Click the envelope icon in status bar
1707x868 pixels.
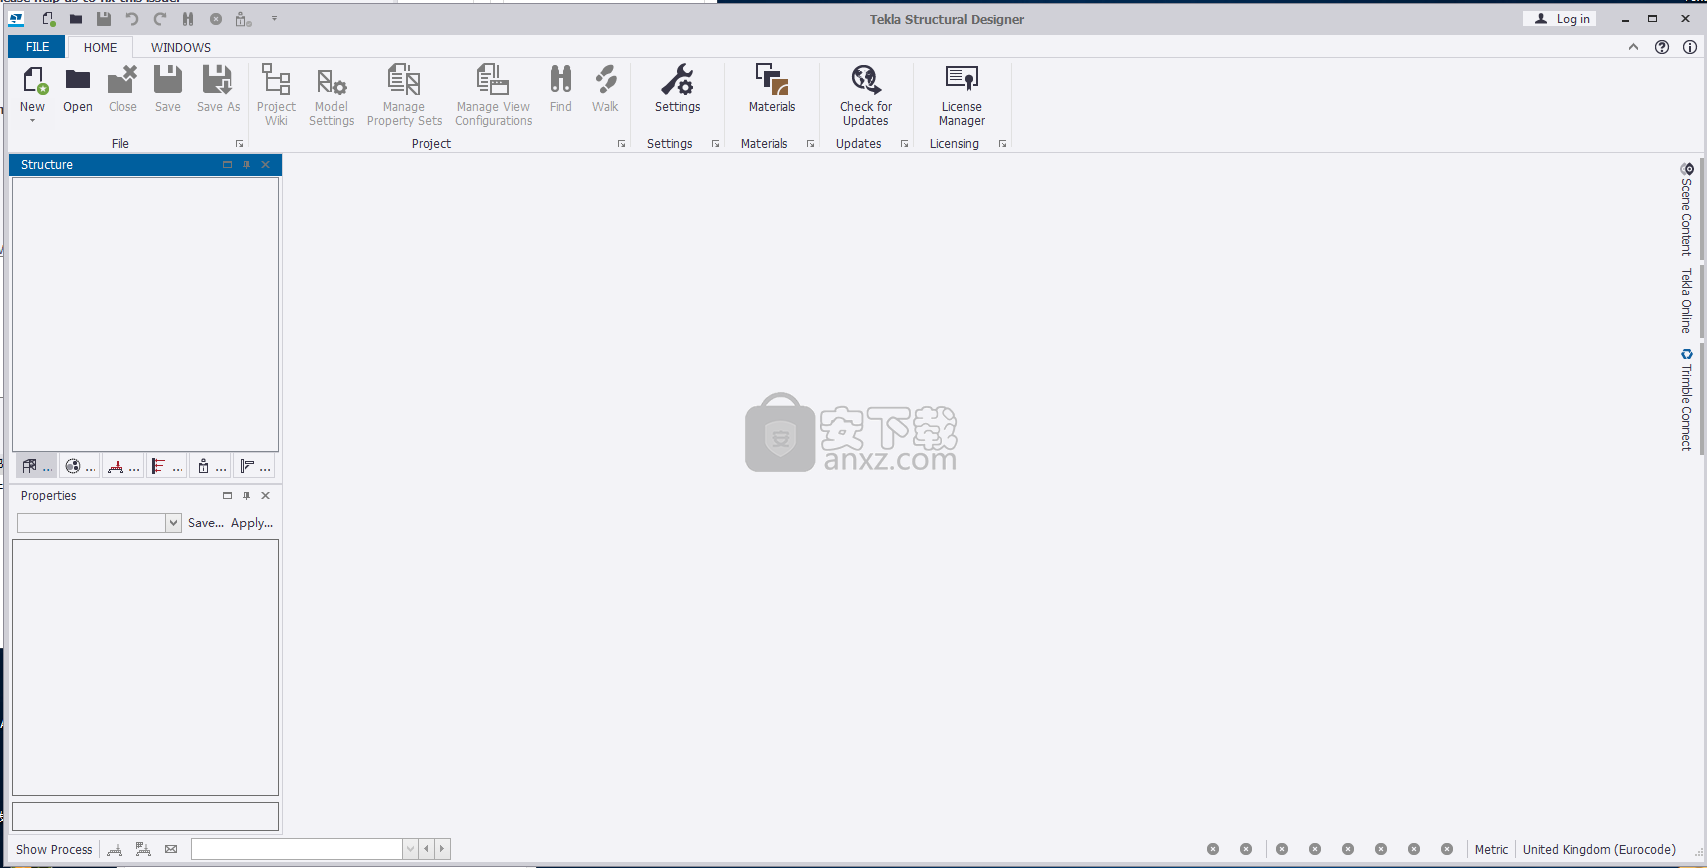click(171, 849)
